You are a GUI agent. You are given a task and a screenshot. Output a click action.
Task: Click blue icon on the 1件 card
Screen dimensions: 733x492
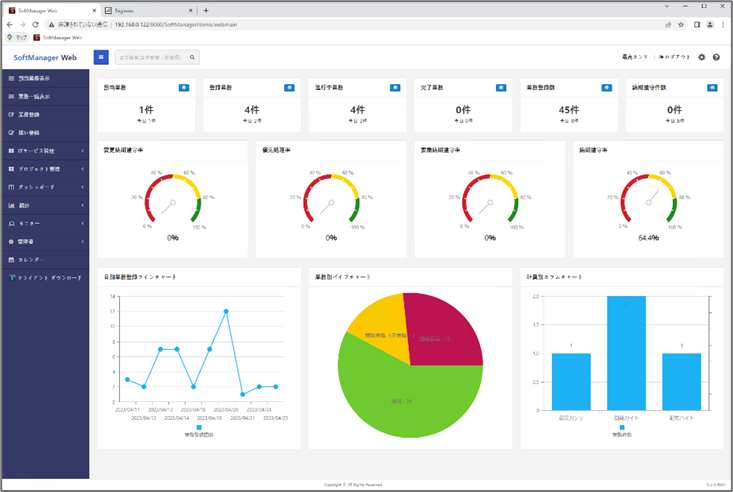184,88
